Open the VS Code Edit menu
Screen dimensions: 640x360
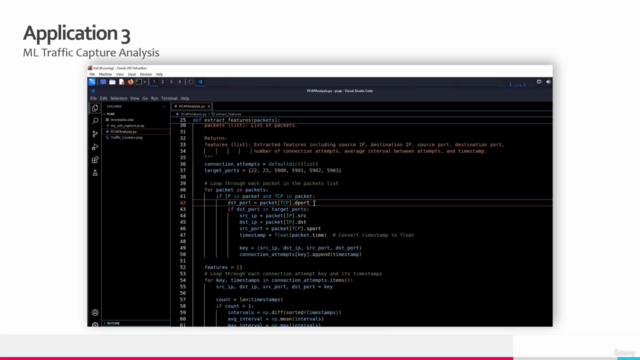(103, 98)
